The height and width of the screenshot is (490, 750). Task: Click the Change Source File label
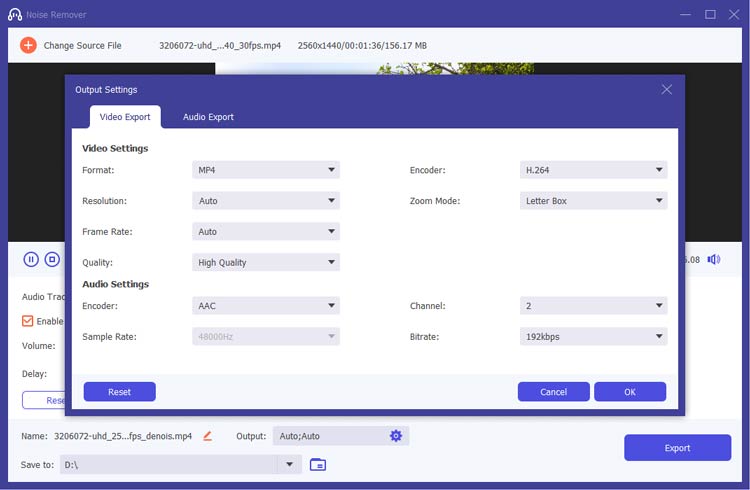pyautogui.click(x=82, y=45)
